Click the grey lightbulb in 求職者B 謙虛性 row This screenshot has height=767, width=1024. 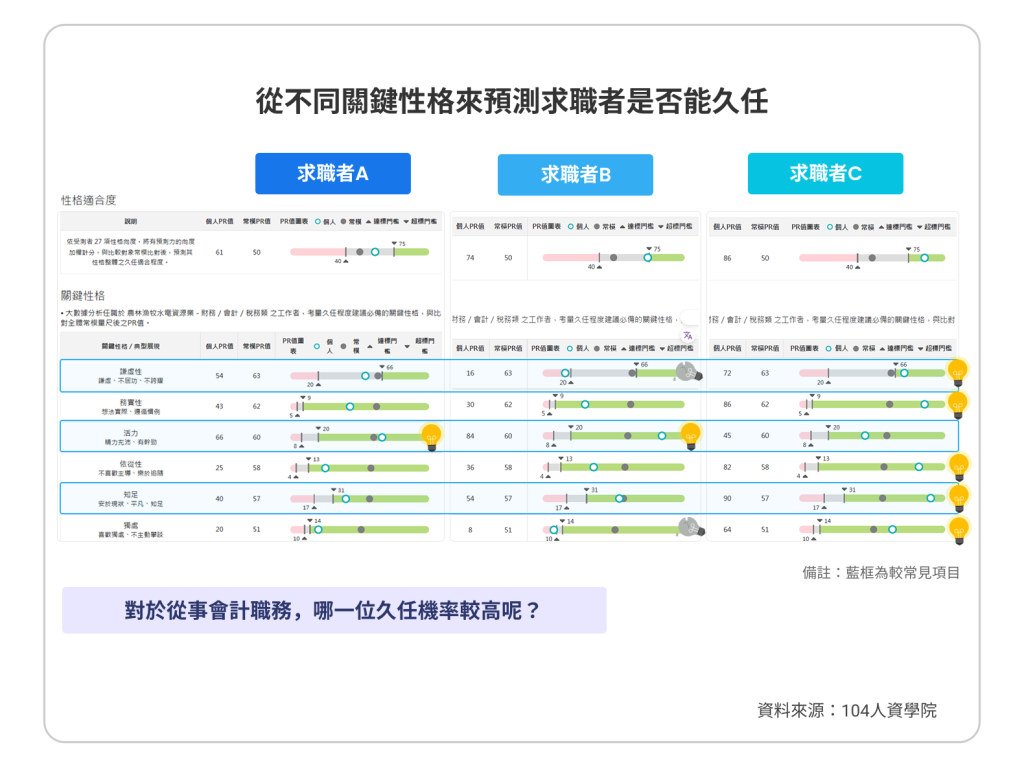click(688, 372)
